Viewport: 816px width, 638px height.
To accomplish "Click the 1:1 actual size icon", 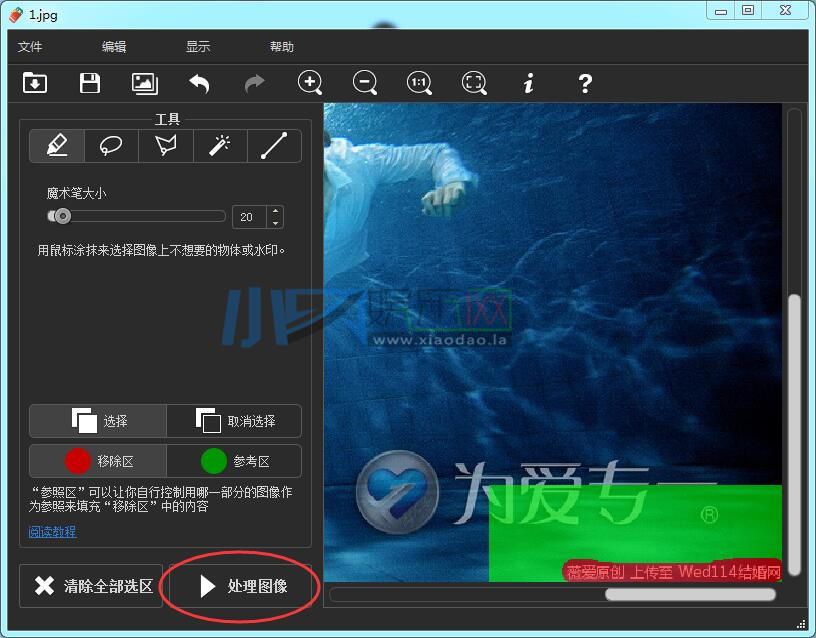I will tap(419, 83).
